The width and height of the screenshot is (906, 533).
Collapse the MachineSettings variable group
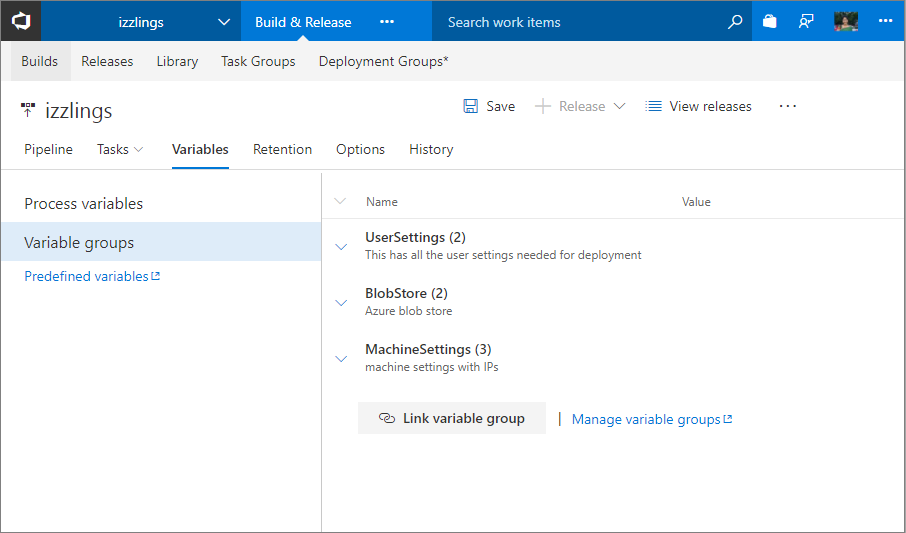(x=341, y=358)
